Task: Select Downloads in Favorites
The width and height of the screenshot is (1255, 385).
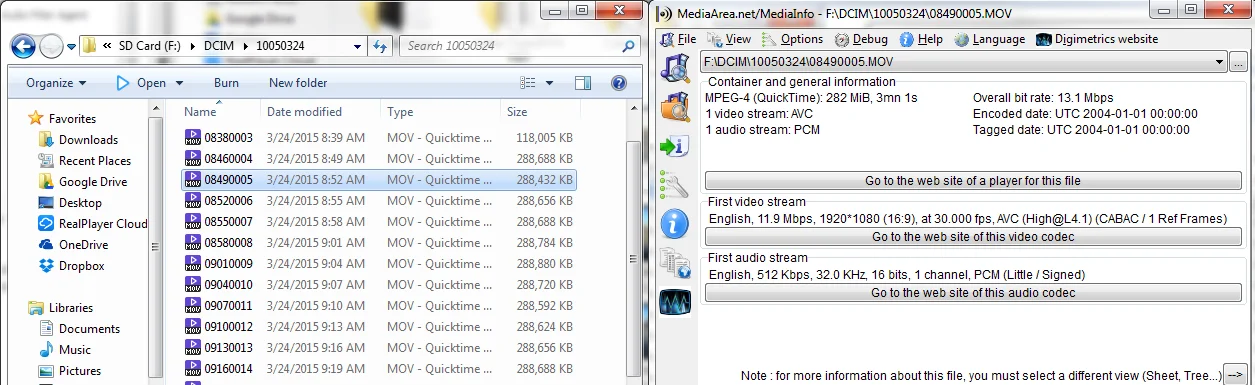Action: 88,140
